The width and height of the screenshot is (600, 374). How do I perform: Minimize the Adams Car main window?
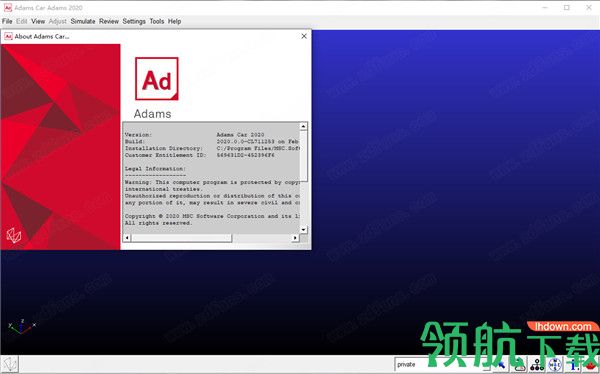545,7
